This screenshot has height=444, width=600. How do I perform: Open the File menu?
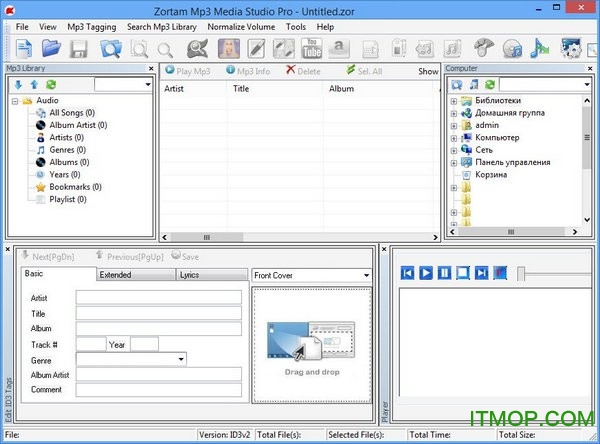coord(22,27)
